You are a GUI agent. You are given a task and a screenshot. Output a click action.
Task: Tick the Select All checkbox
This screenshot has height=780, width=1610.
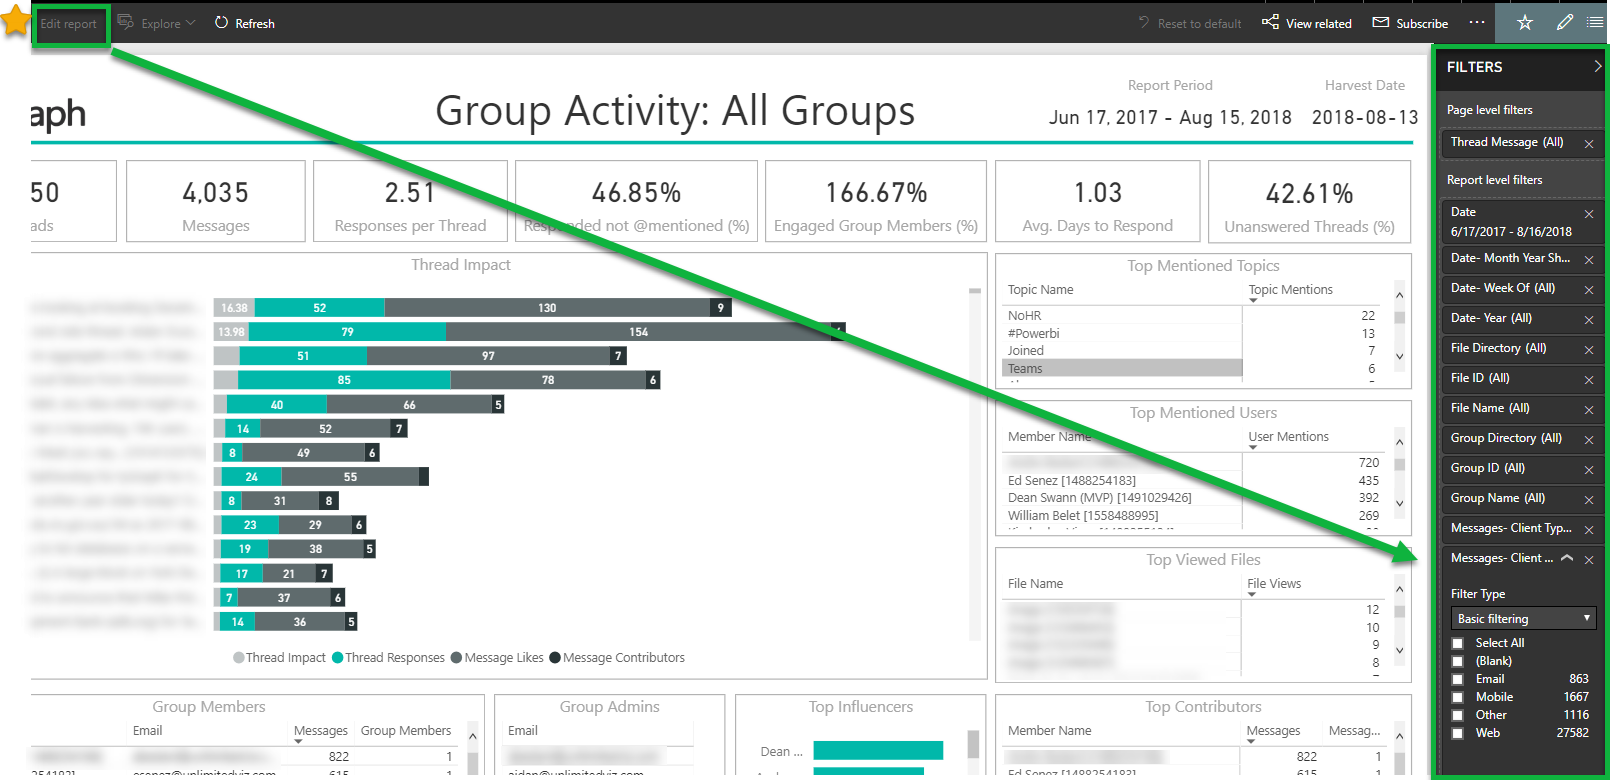pos(1458,644)
